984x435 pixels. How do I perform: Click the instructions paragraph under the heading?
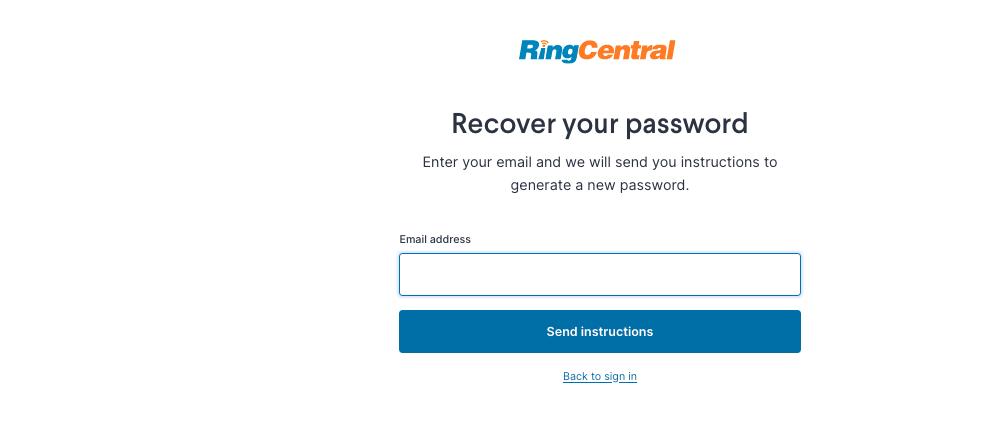click(x=600, y=174)
